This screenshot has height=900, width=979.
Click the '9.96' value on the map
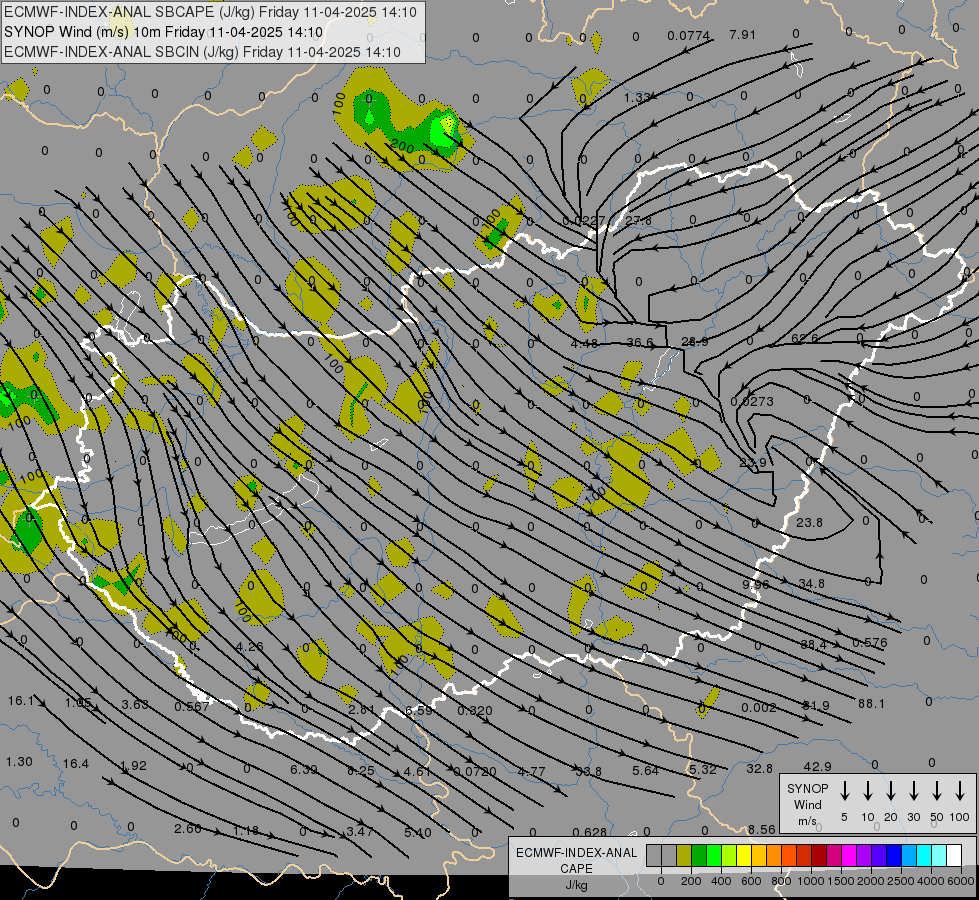click(755, 585)
